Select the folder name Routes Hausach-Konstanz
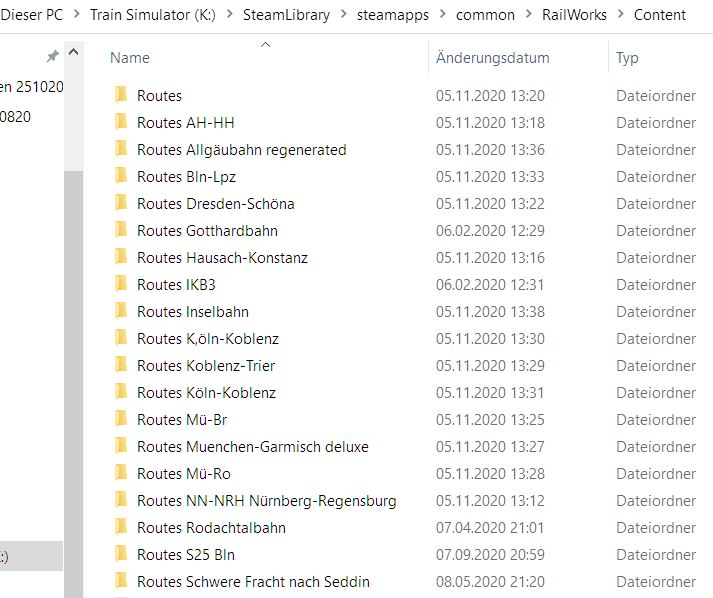 point(222,257)
